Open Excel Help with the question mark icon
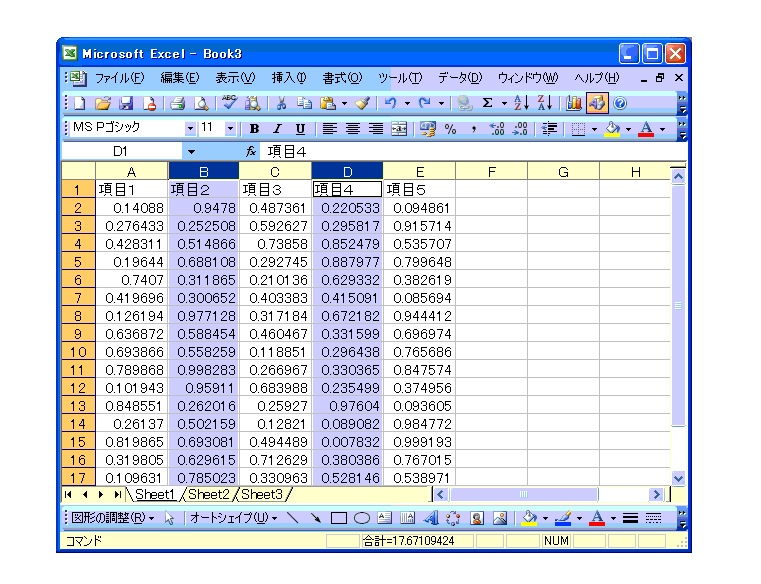Viewport: 761px width, 584px height. coord(620,103)
